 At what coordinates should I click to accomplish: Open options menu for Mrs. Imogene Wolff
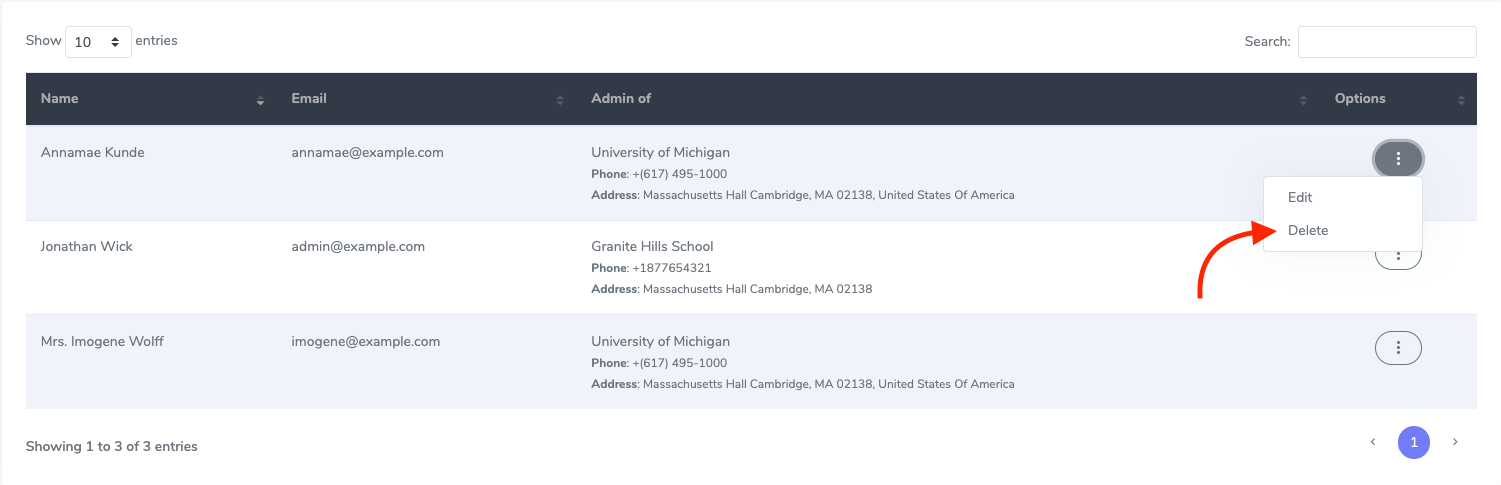pos(1398,348)
